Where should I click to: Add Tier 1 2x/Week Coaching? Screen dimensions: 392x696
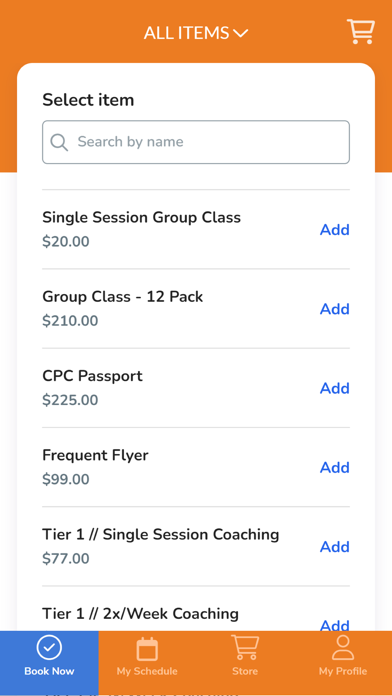(335, 625)
